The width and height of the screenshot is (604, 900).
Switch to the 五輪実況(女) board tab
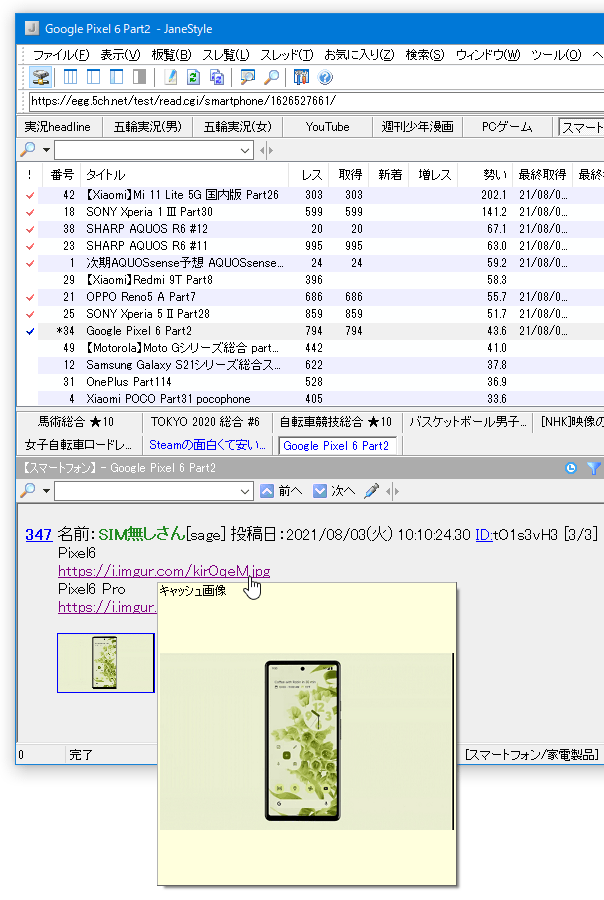coord(238,127)
